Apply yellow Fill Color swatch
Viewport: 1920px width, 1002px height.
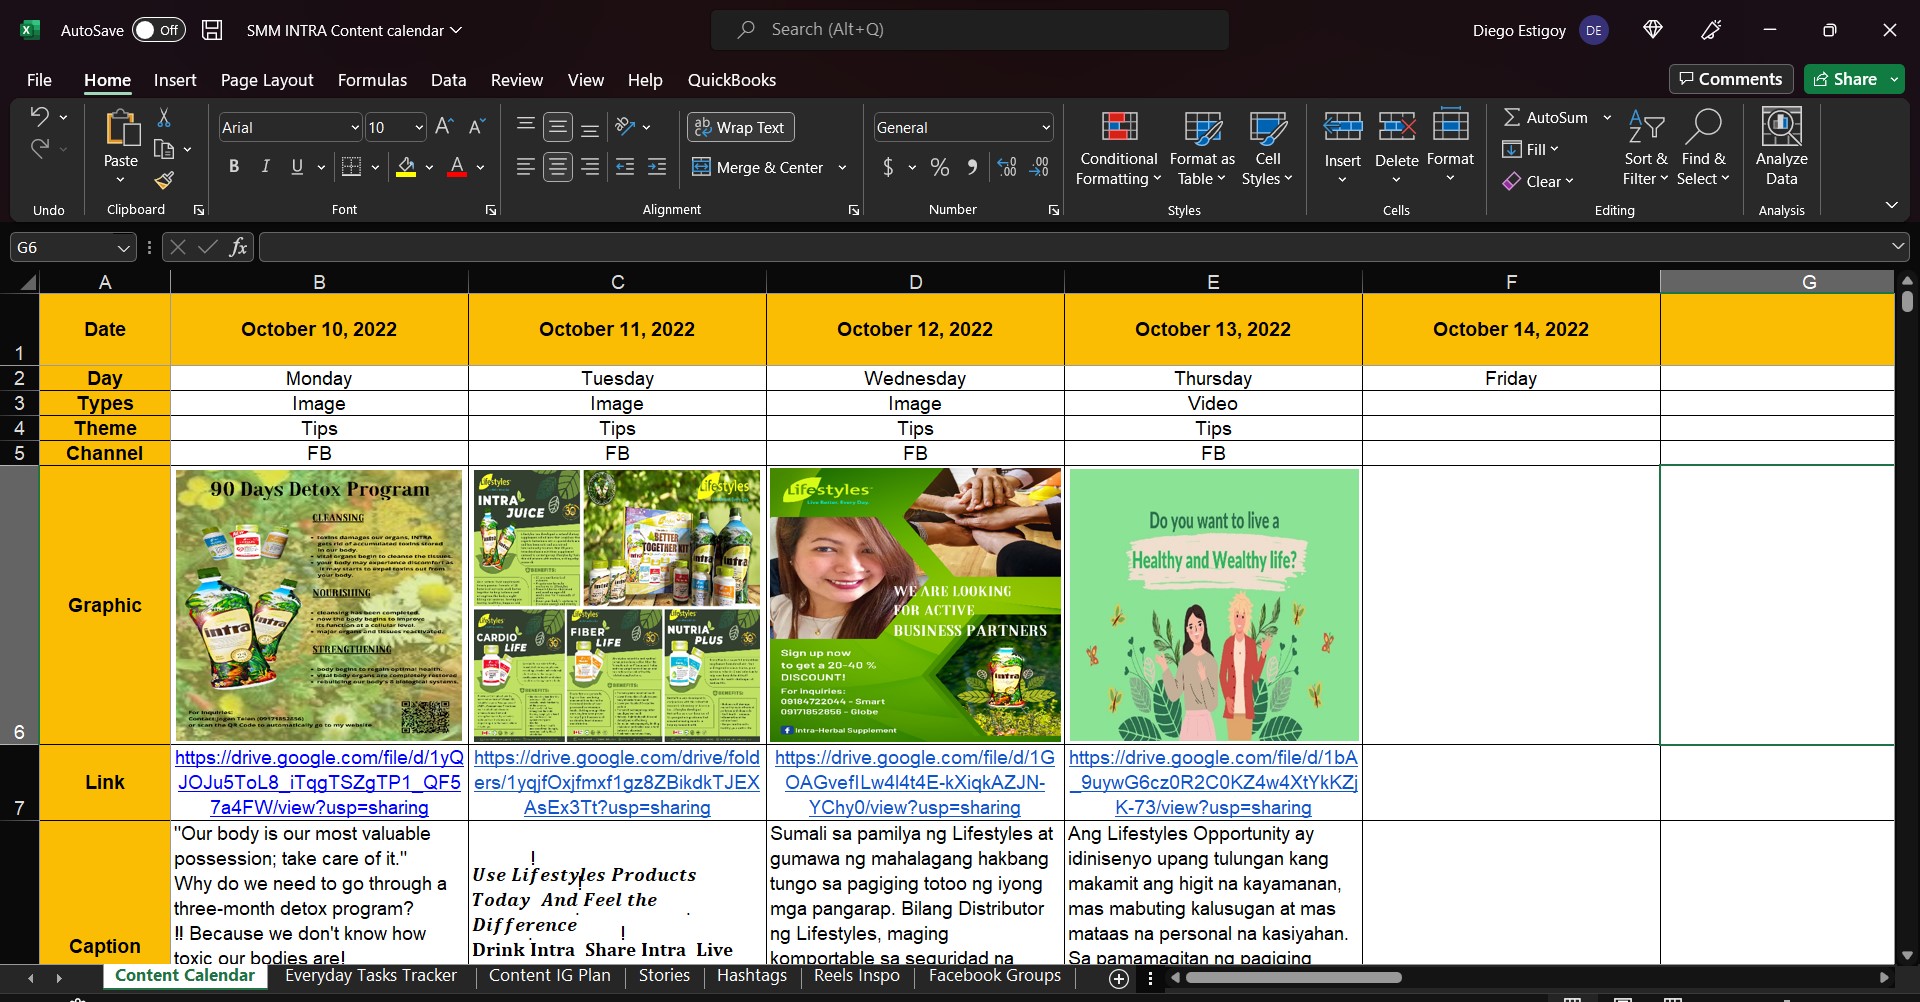(406, 167)
